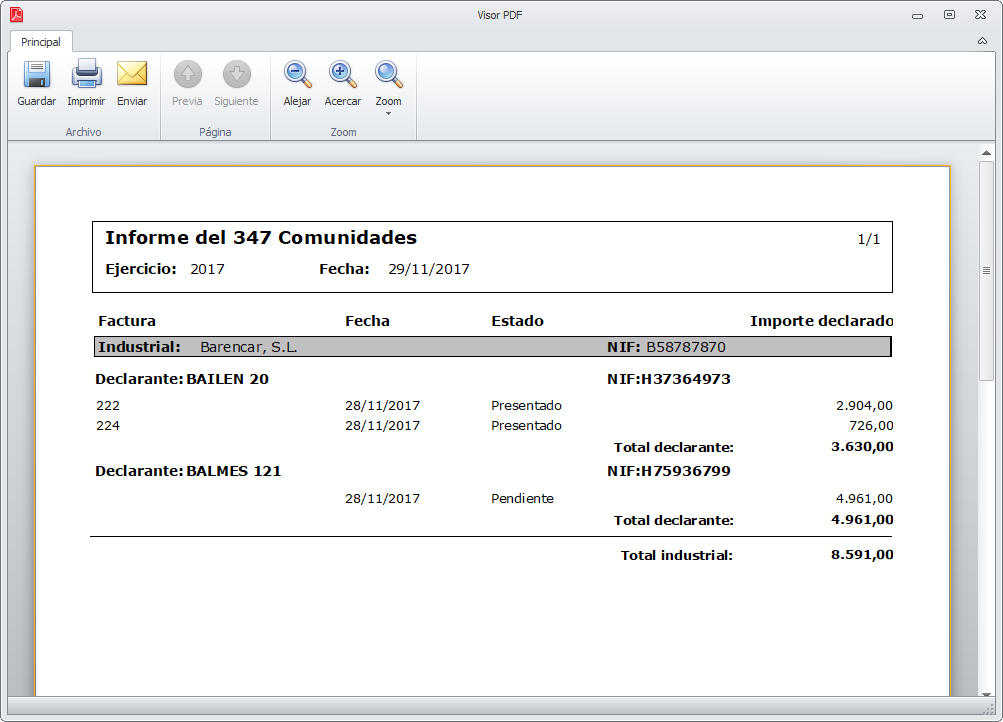This screenshot has height=722, width=1003.
Task: Print the document with Imprimir
Action: (x=86, y=75)
